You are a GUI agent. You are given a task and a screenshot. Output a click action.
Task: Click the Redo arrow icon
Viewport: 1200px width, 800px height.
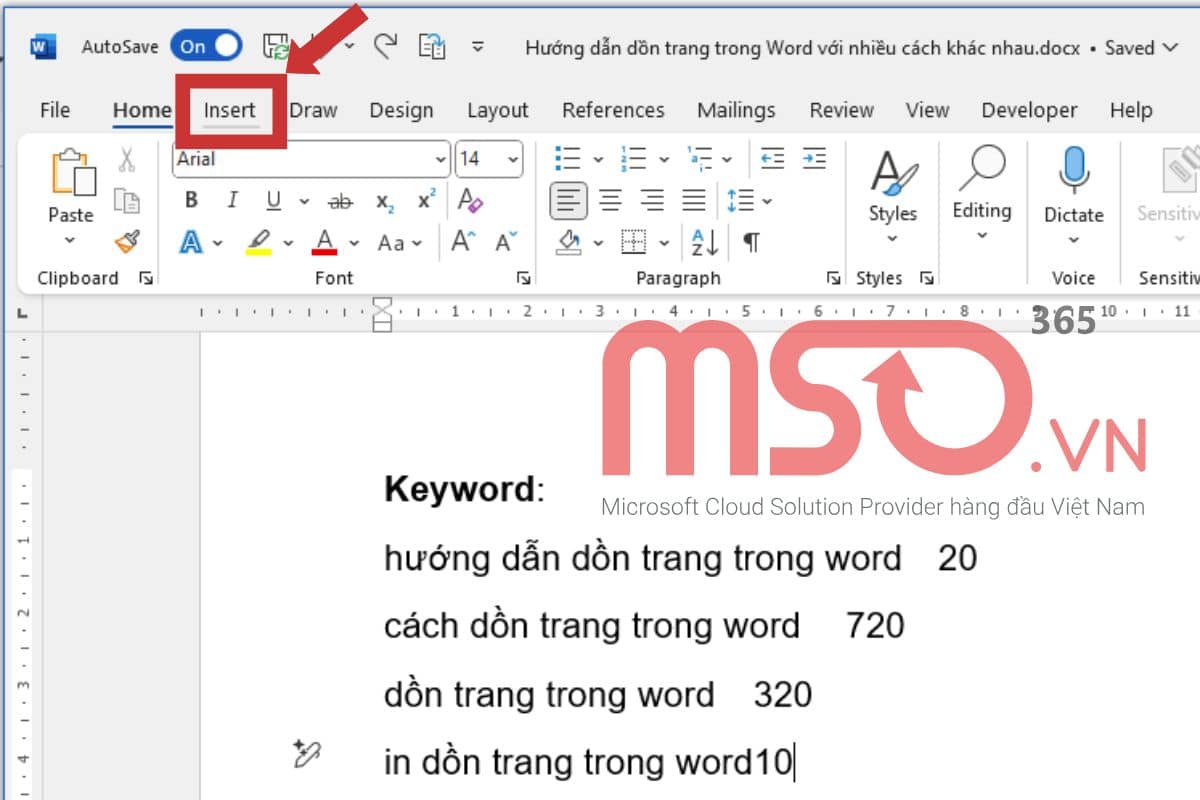click(386, 46)
